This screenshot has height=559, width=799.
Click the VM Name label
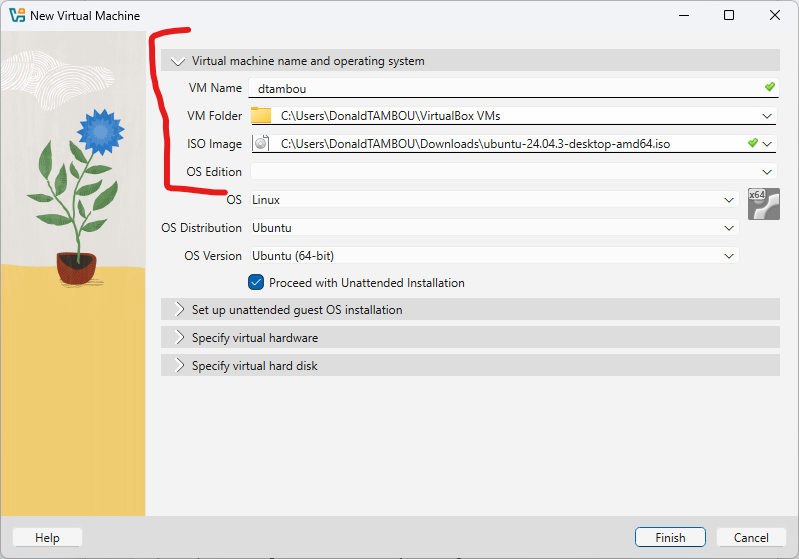coord(215,88)
